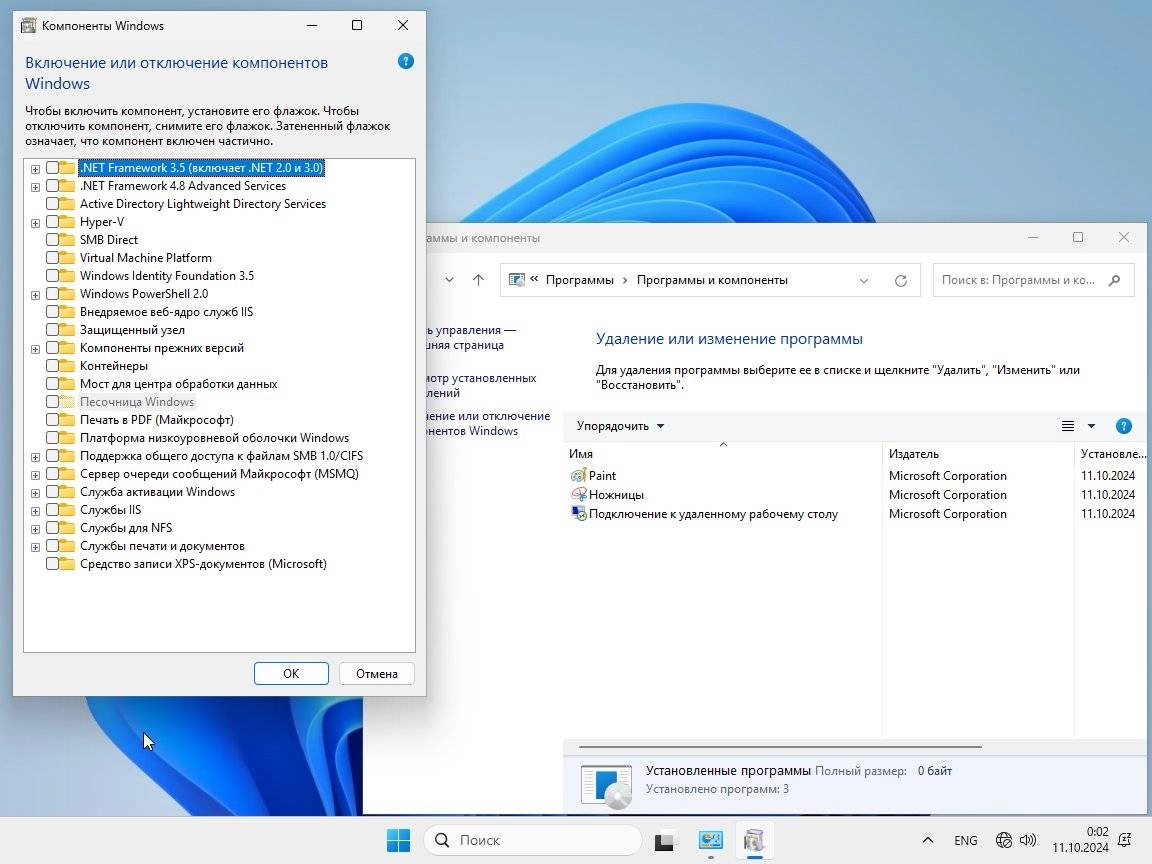Sort by the Установлено column header
The image size is (1152, 864).
1112,453
